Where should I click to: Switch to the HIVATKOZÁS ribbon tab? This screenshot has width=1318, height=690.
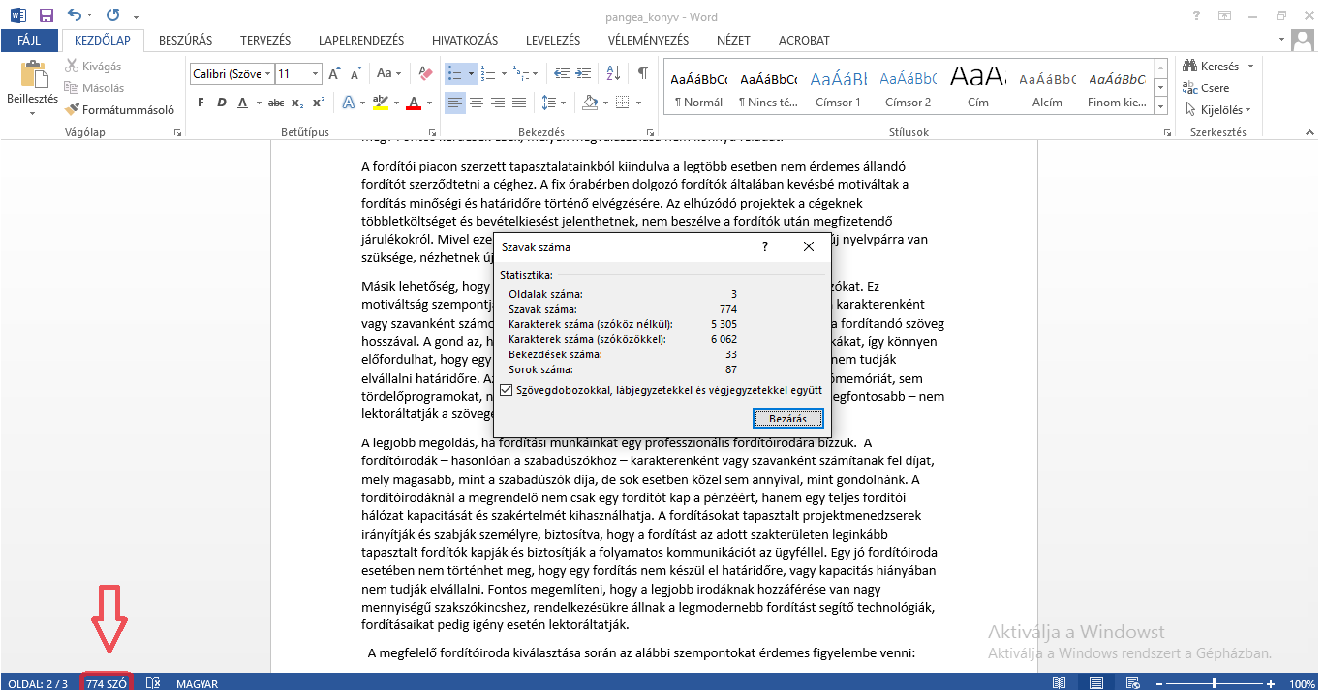[465, 41]
